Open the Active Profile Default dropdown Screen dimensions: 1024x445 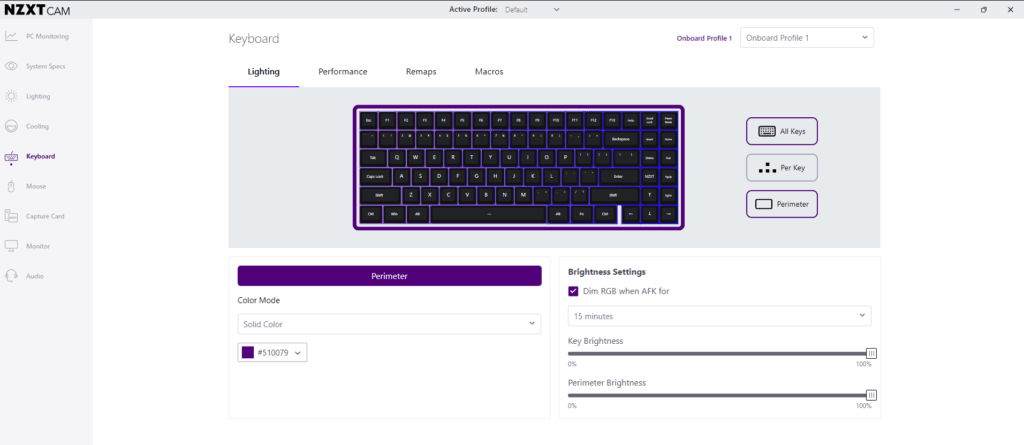point(532,10)
